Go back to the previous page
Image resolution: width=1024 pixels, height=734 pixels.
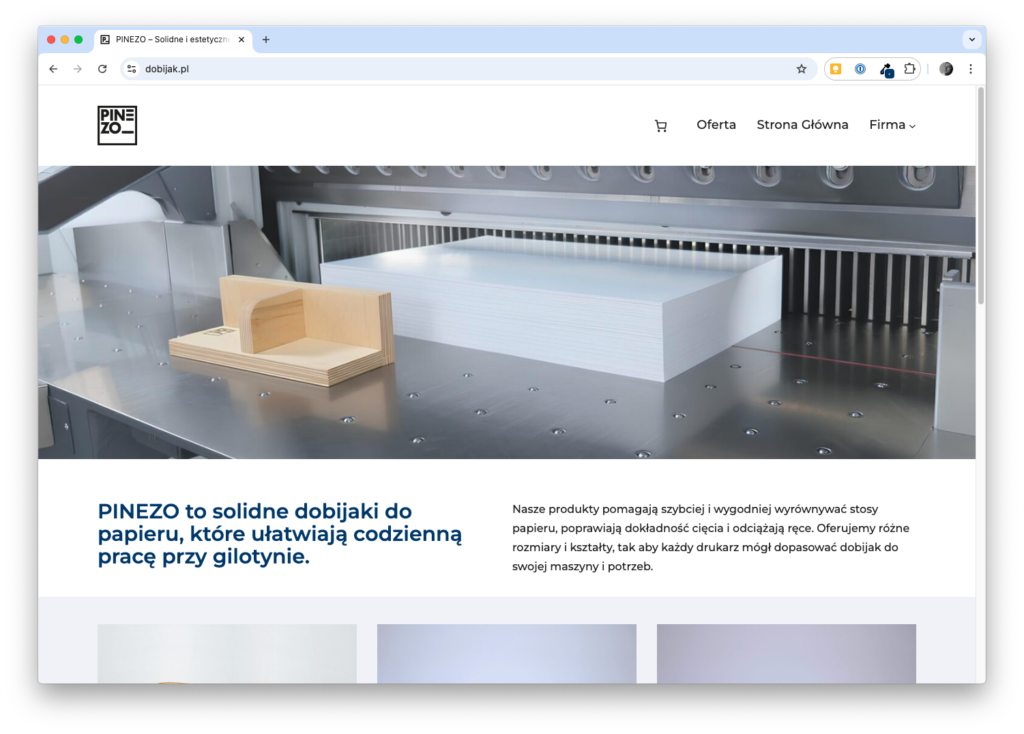click(53, 69)
